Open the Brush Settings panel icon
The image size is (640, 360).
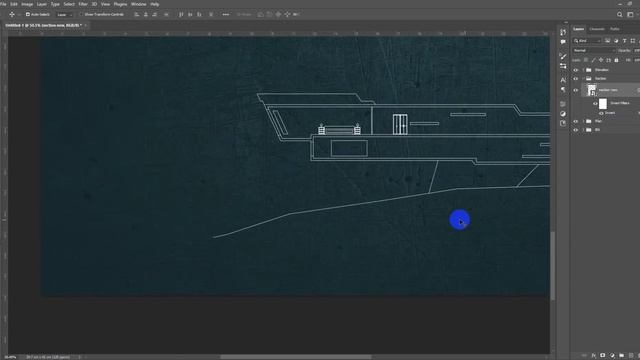tap(563, 56)
